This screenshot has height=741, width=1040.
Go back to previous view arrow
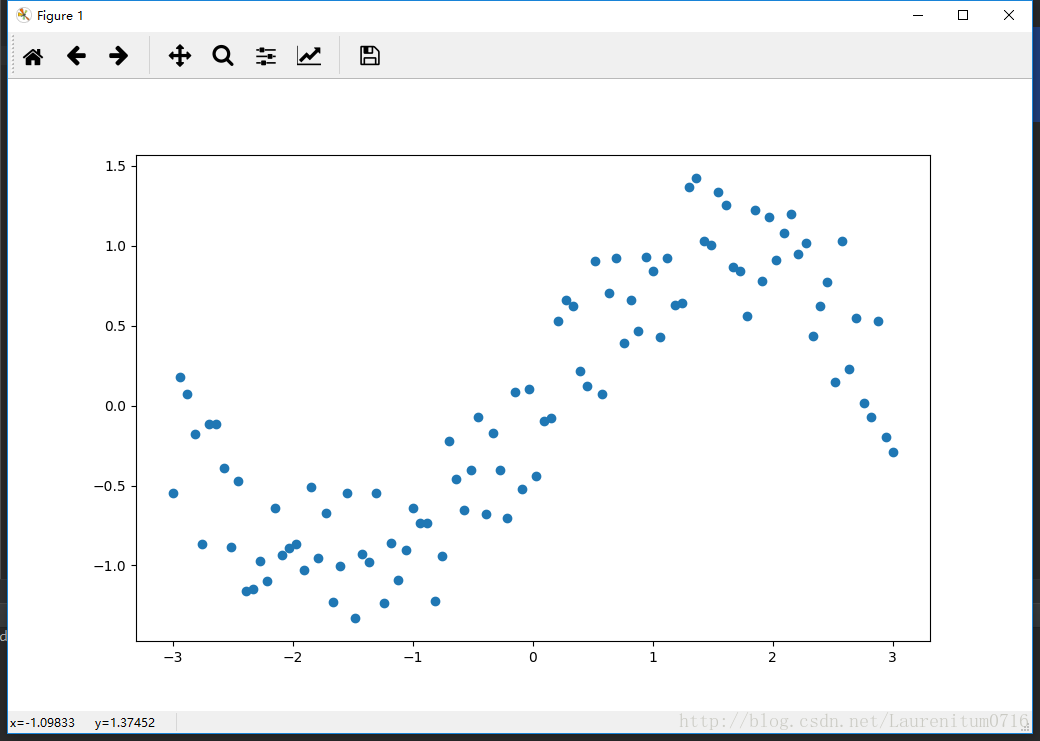coord(76,56)
